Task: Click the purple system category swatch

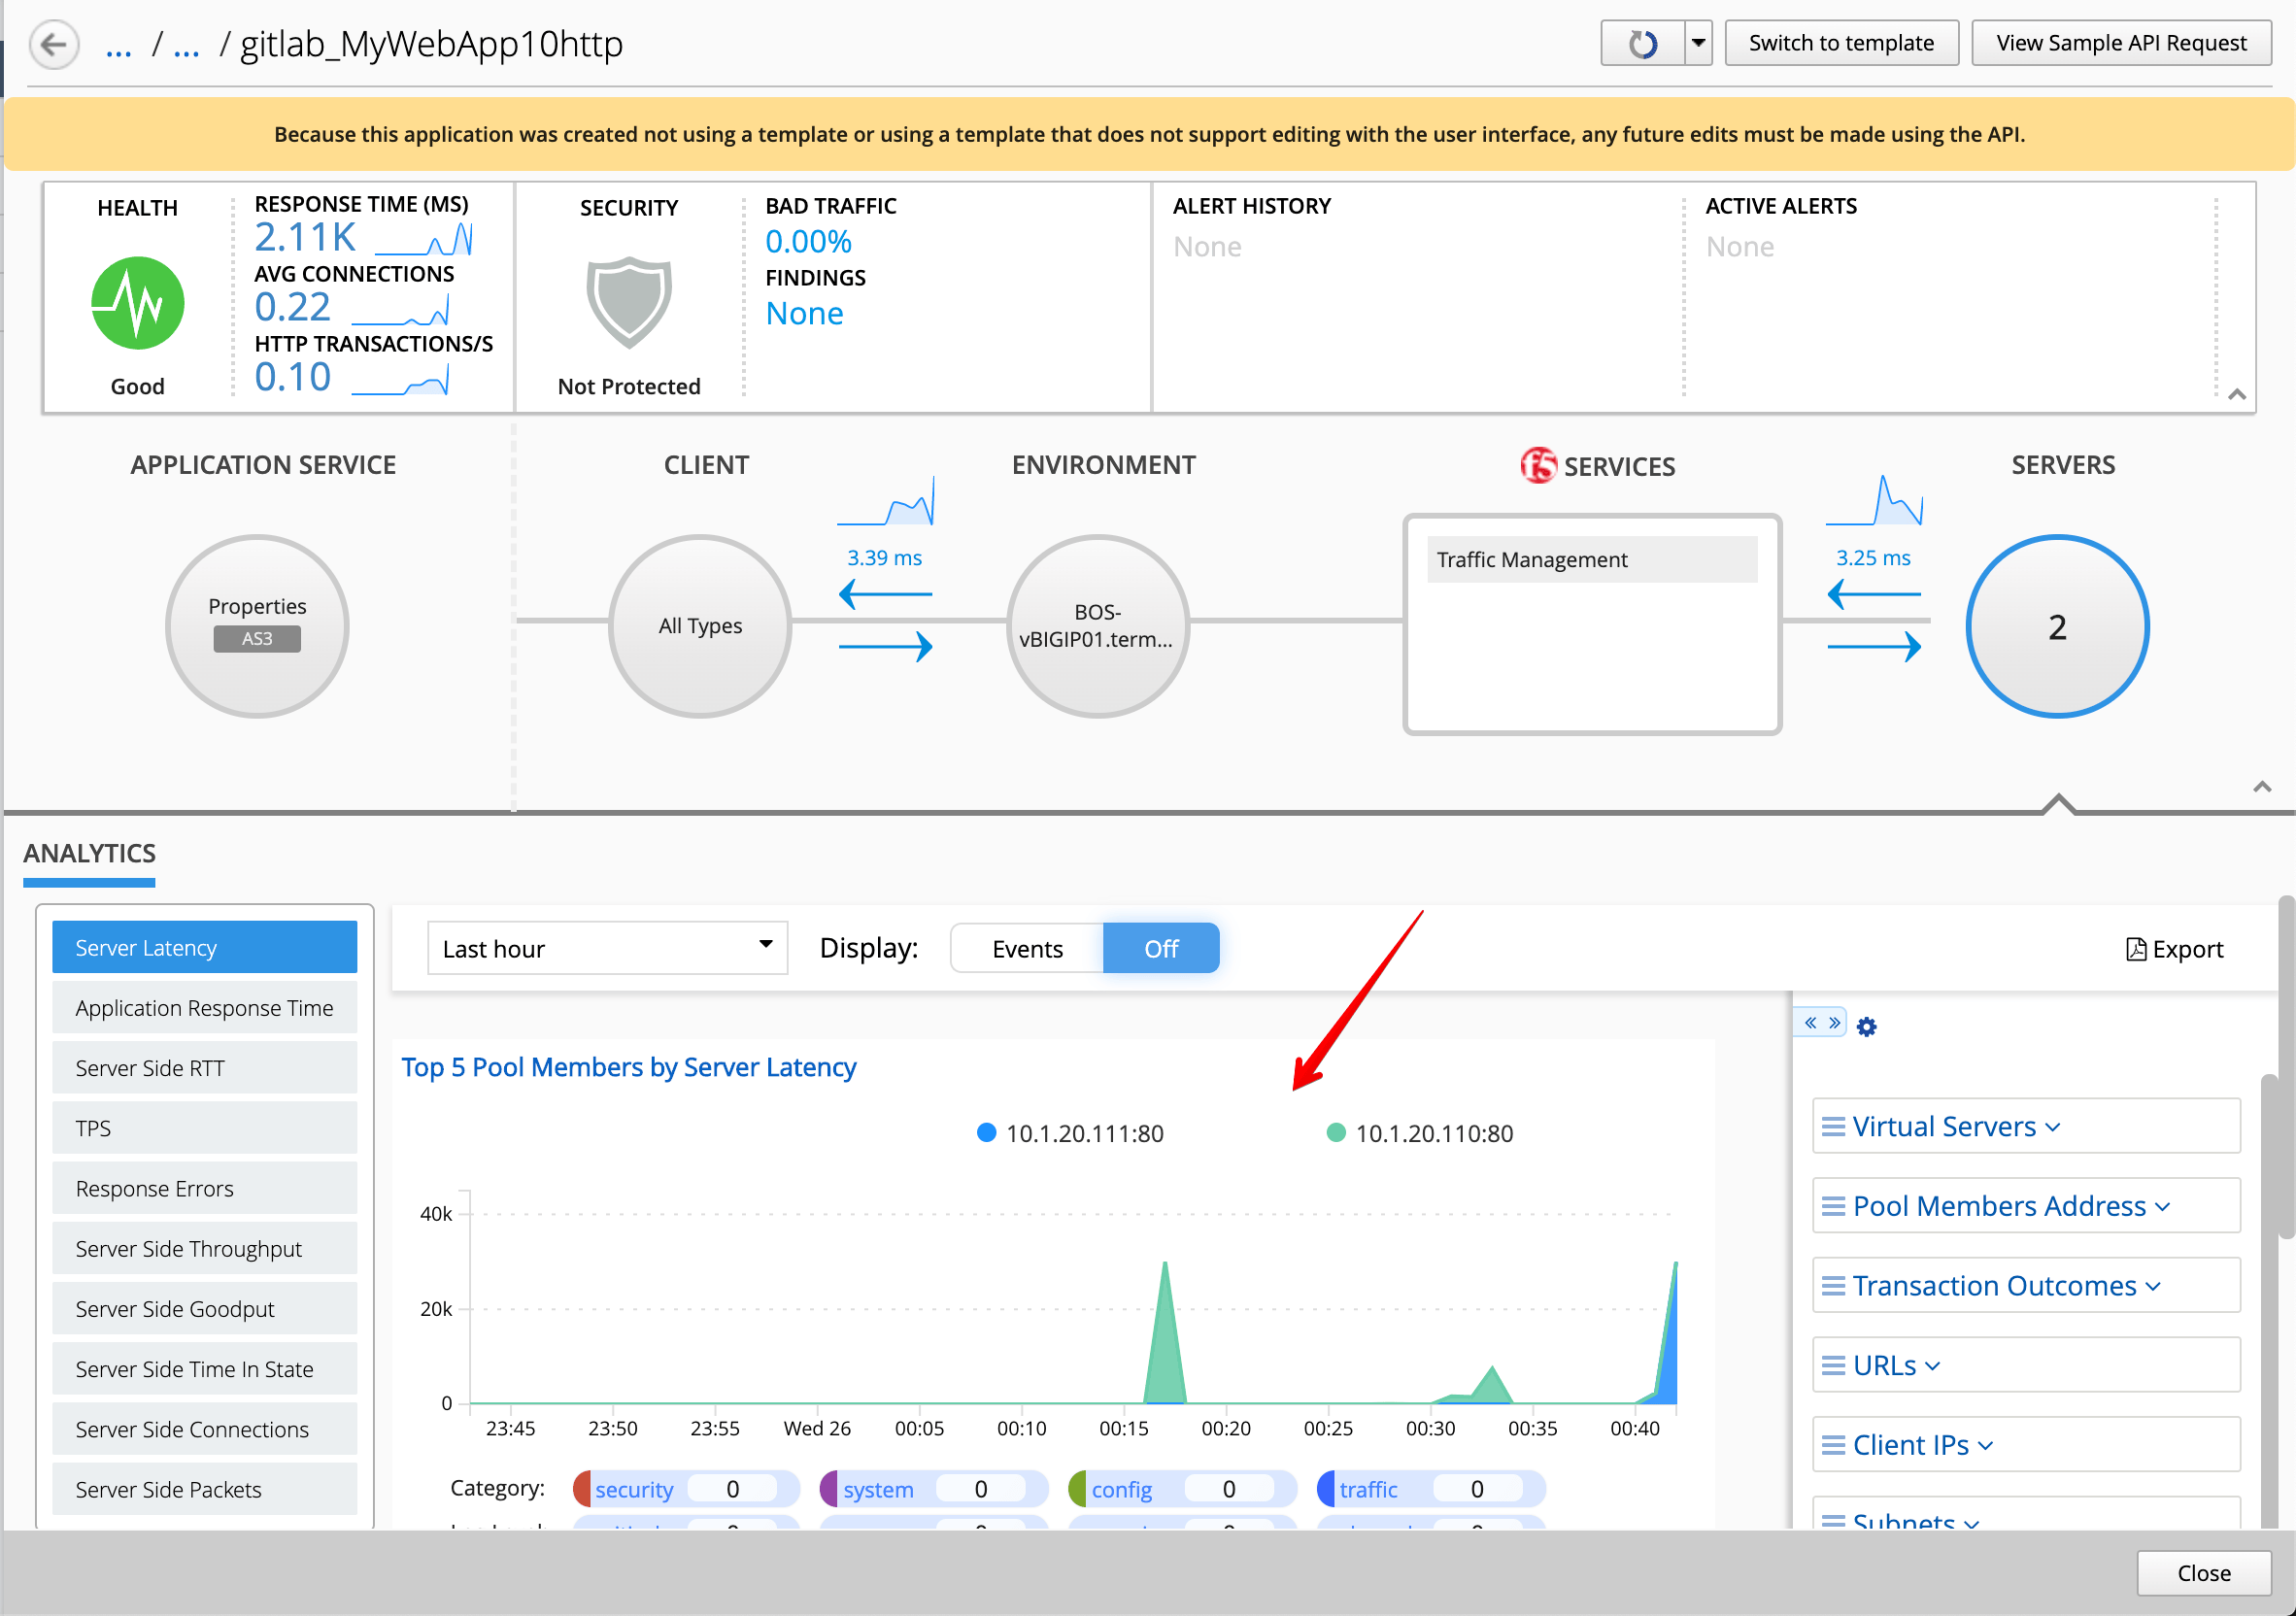Action: (829, 1490)
